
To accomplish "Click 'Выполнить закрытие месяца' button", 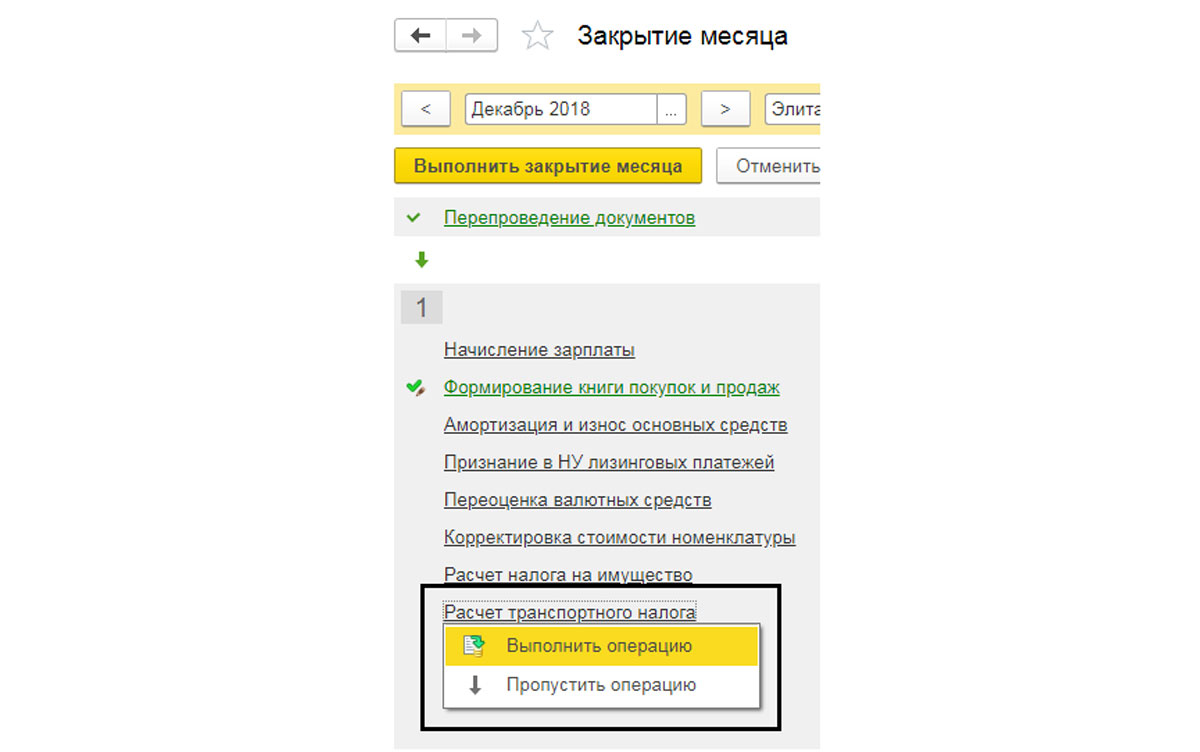I will (x=548, y=166).
